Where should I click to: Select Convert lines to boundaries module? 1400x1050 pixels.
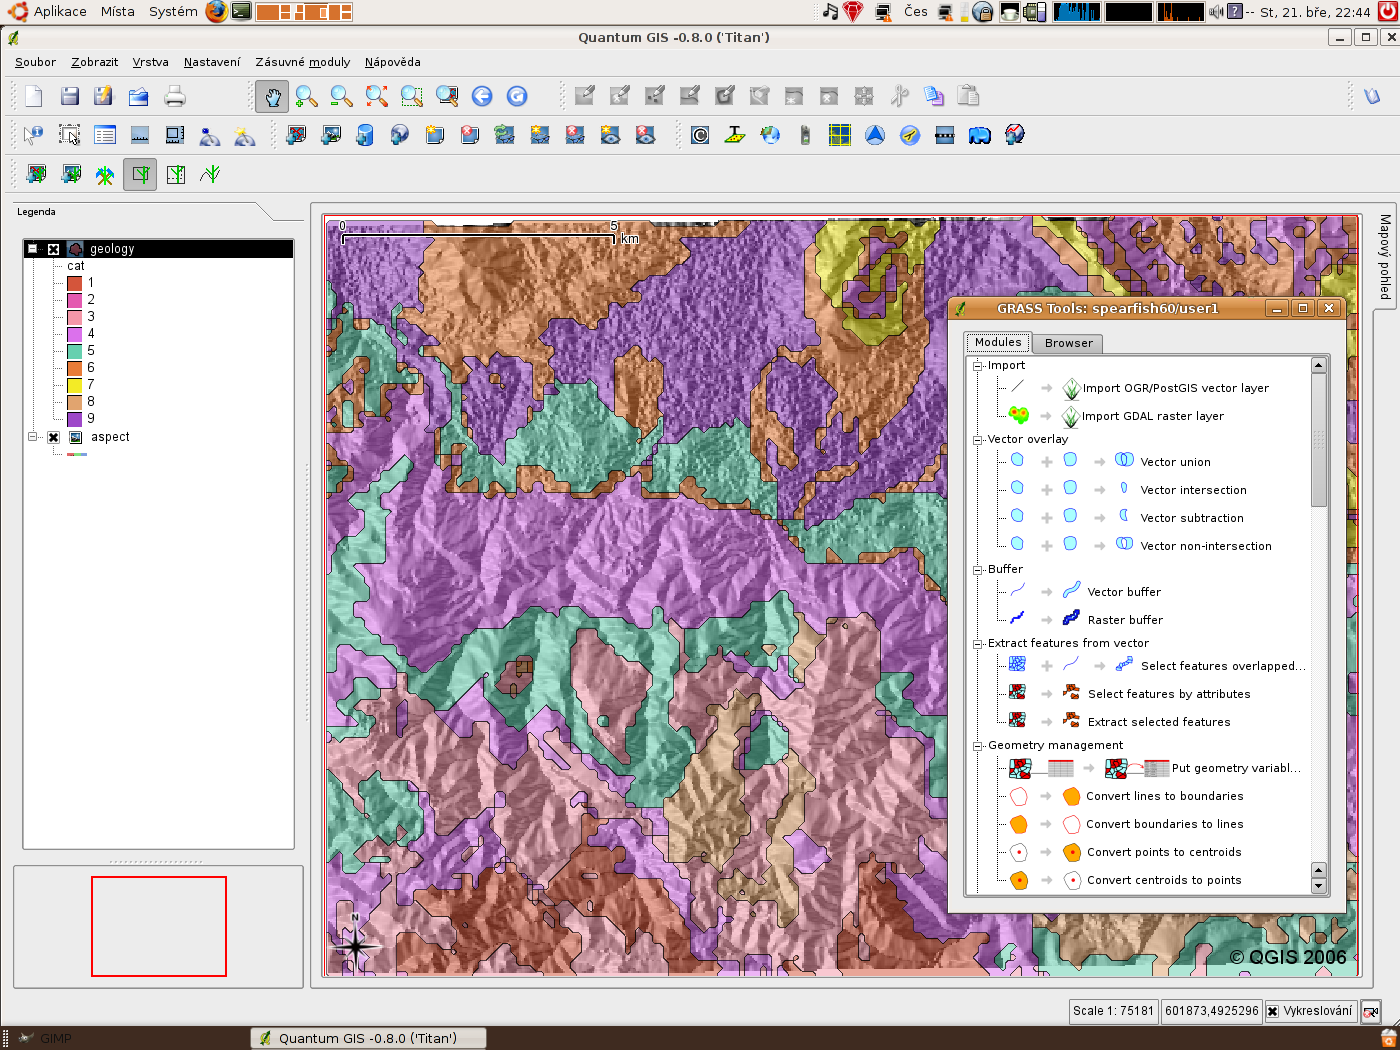(1165, 796)
